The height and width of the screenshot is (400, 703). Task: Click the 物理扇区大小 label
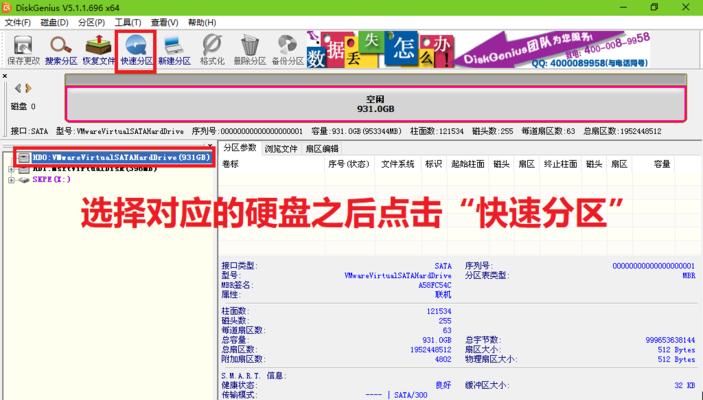[491, 359]
